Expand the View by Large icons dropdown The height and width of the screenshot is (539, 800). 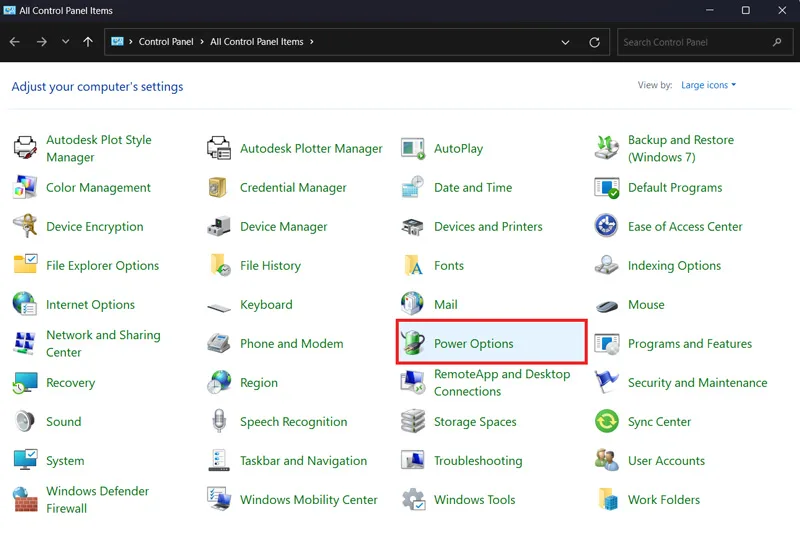point(709,85)
